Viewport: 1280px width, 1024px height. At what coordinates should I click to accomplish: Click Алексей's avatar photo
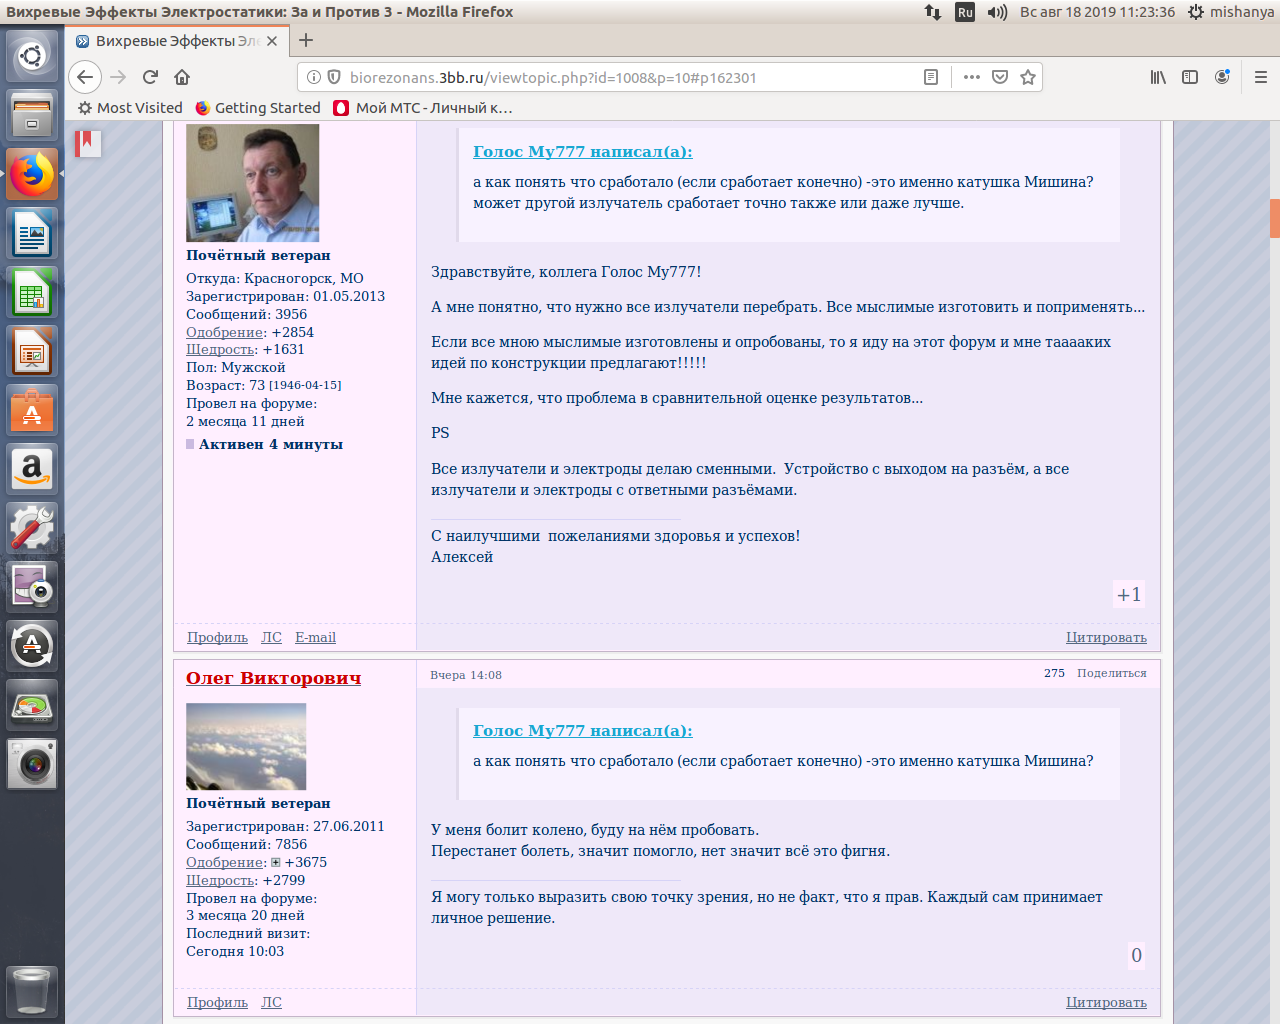pyautogui.click(x=252, y=182)
